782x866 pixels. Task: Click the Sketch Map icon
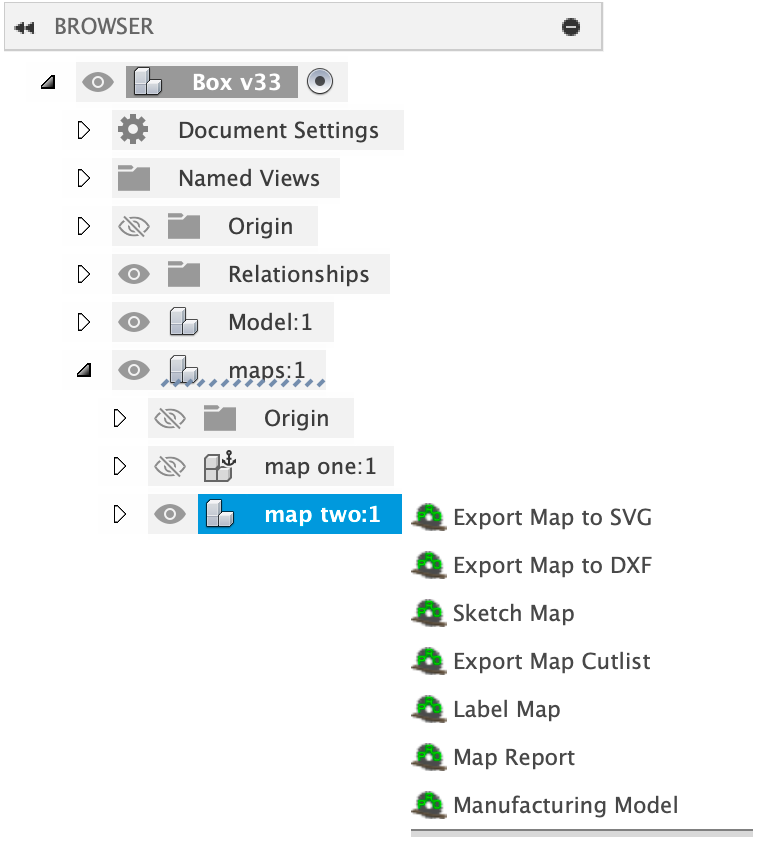pyautogui.click(x=428, y=613)
